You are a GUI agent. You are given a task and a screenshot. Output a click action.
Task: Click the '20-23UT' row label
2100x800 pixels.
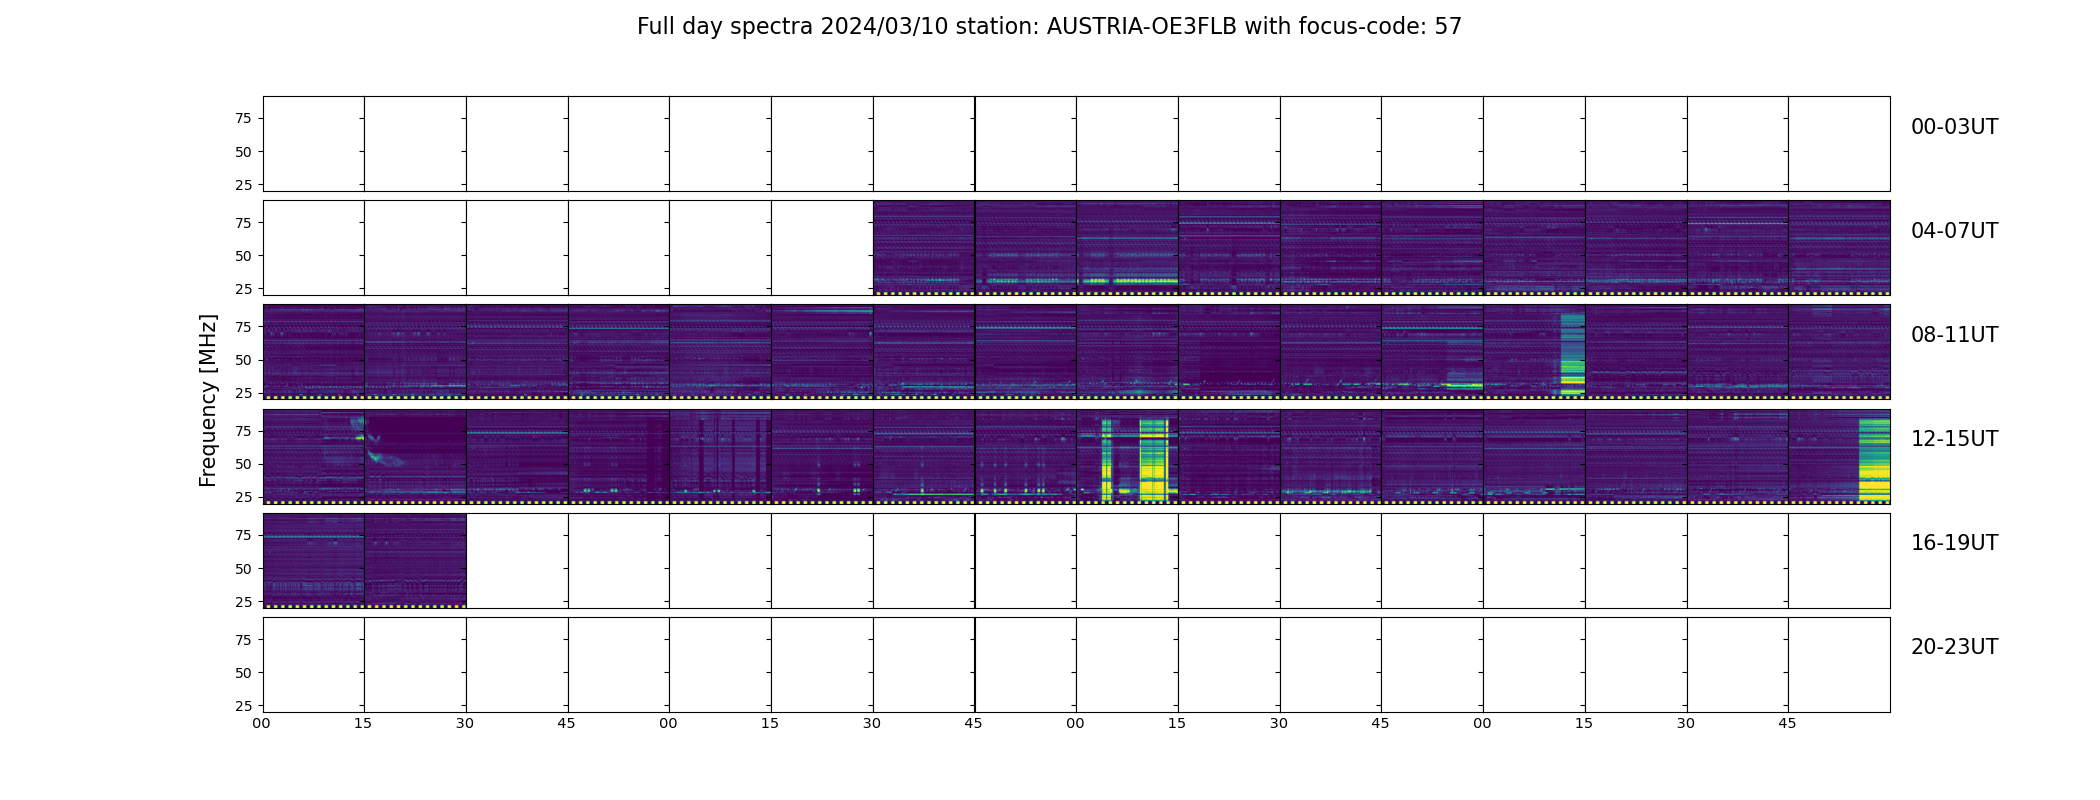(1954, 647)
